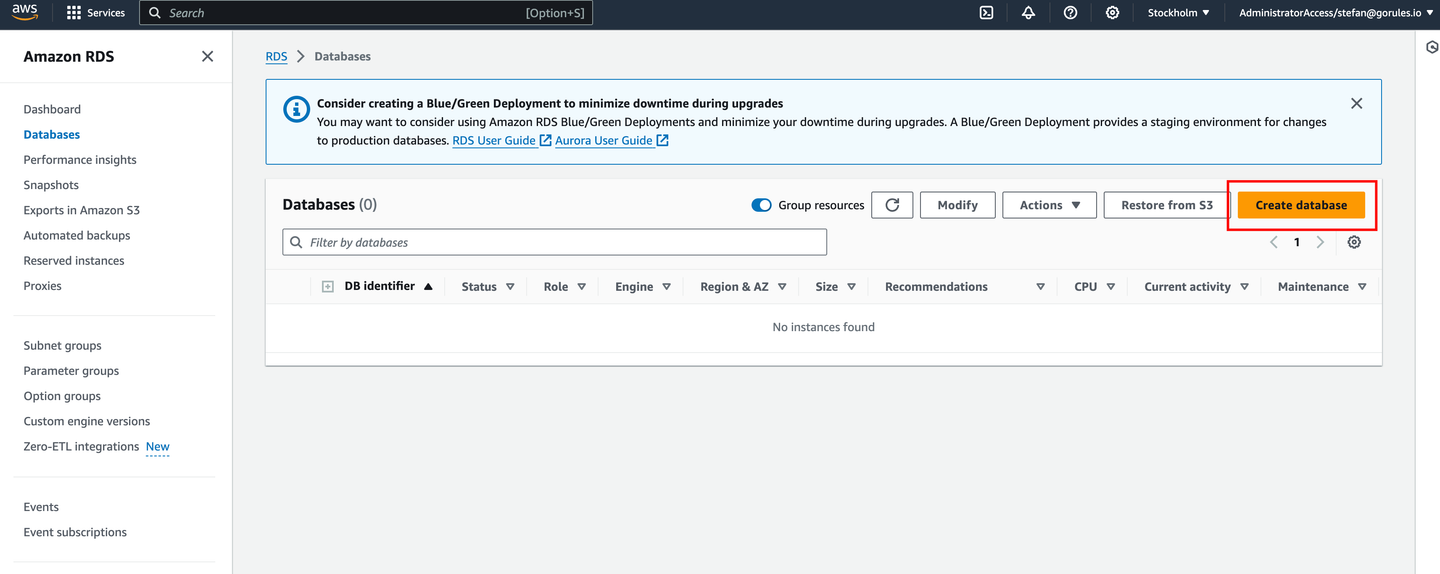Click the "No instances found" text
The height and width of the screenshot is (574, 1440).
(x=823, y=327)
